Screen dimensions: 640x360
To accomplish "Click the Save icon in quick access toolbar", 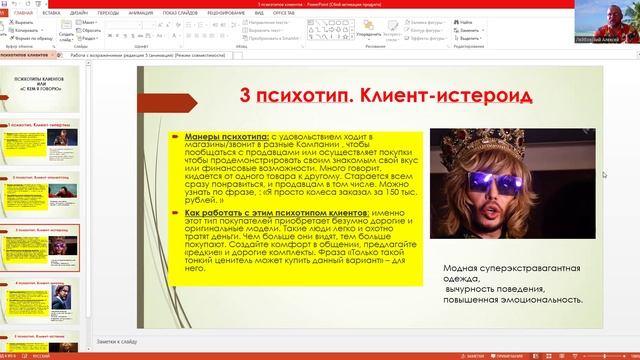I will coord(4,4).
